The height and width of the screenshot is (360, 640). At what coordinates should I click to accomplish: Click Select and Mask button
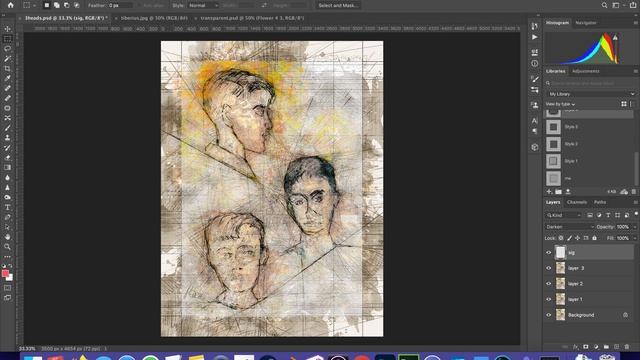(x=338, y=5)
